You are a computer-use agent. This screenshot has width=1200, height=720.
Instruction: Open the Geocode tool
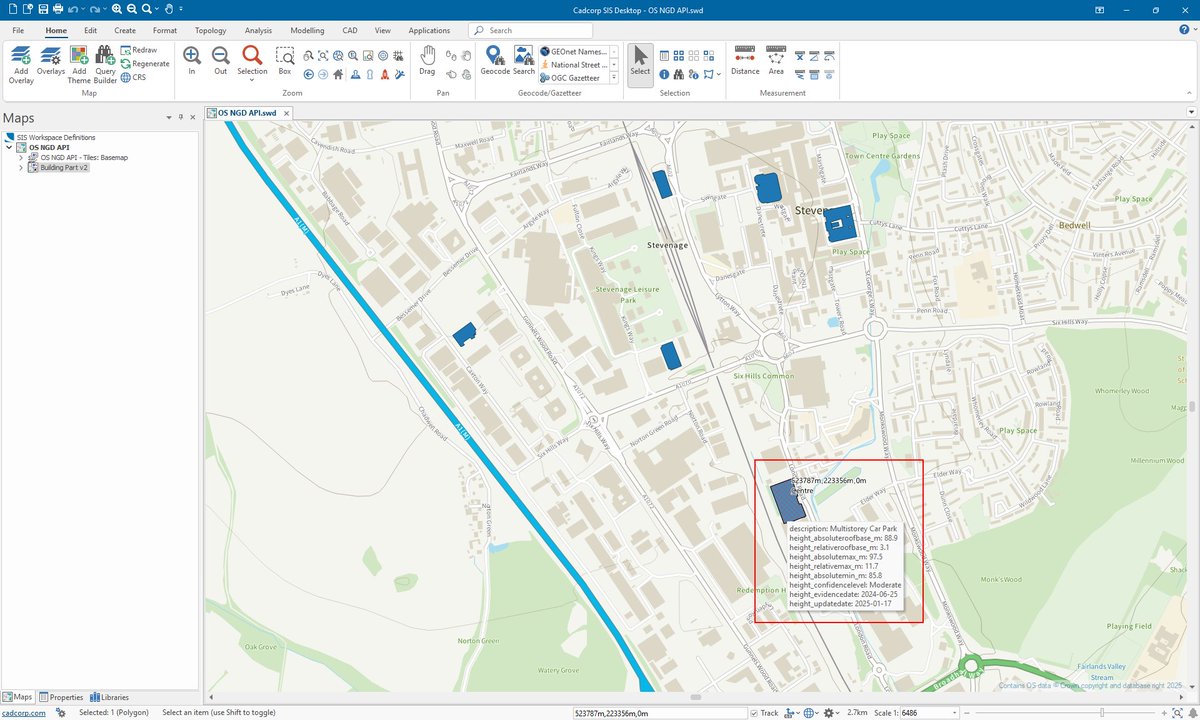click(x=495, y=60)
